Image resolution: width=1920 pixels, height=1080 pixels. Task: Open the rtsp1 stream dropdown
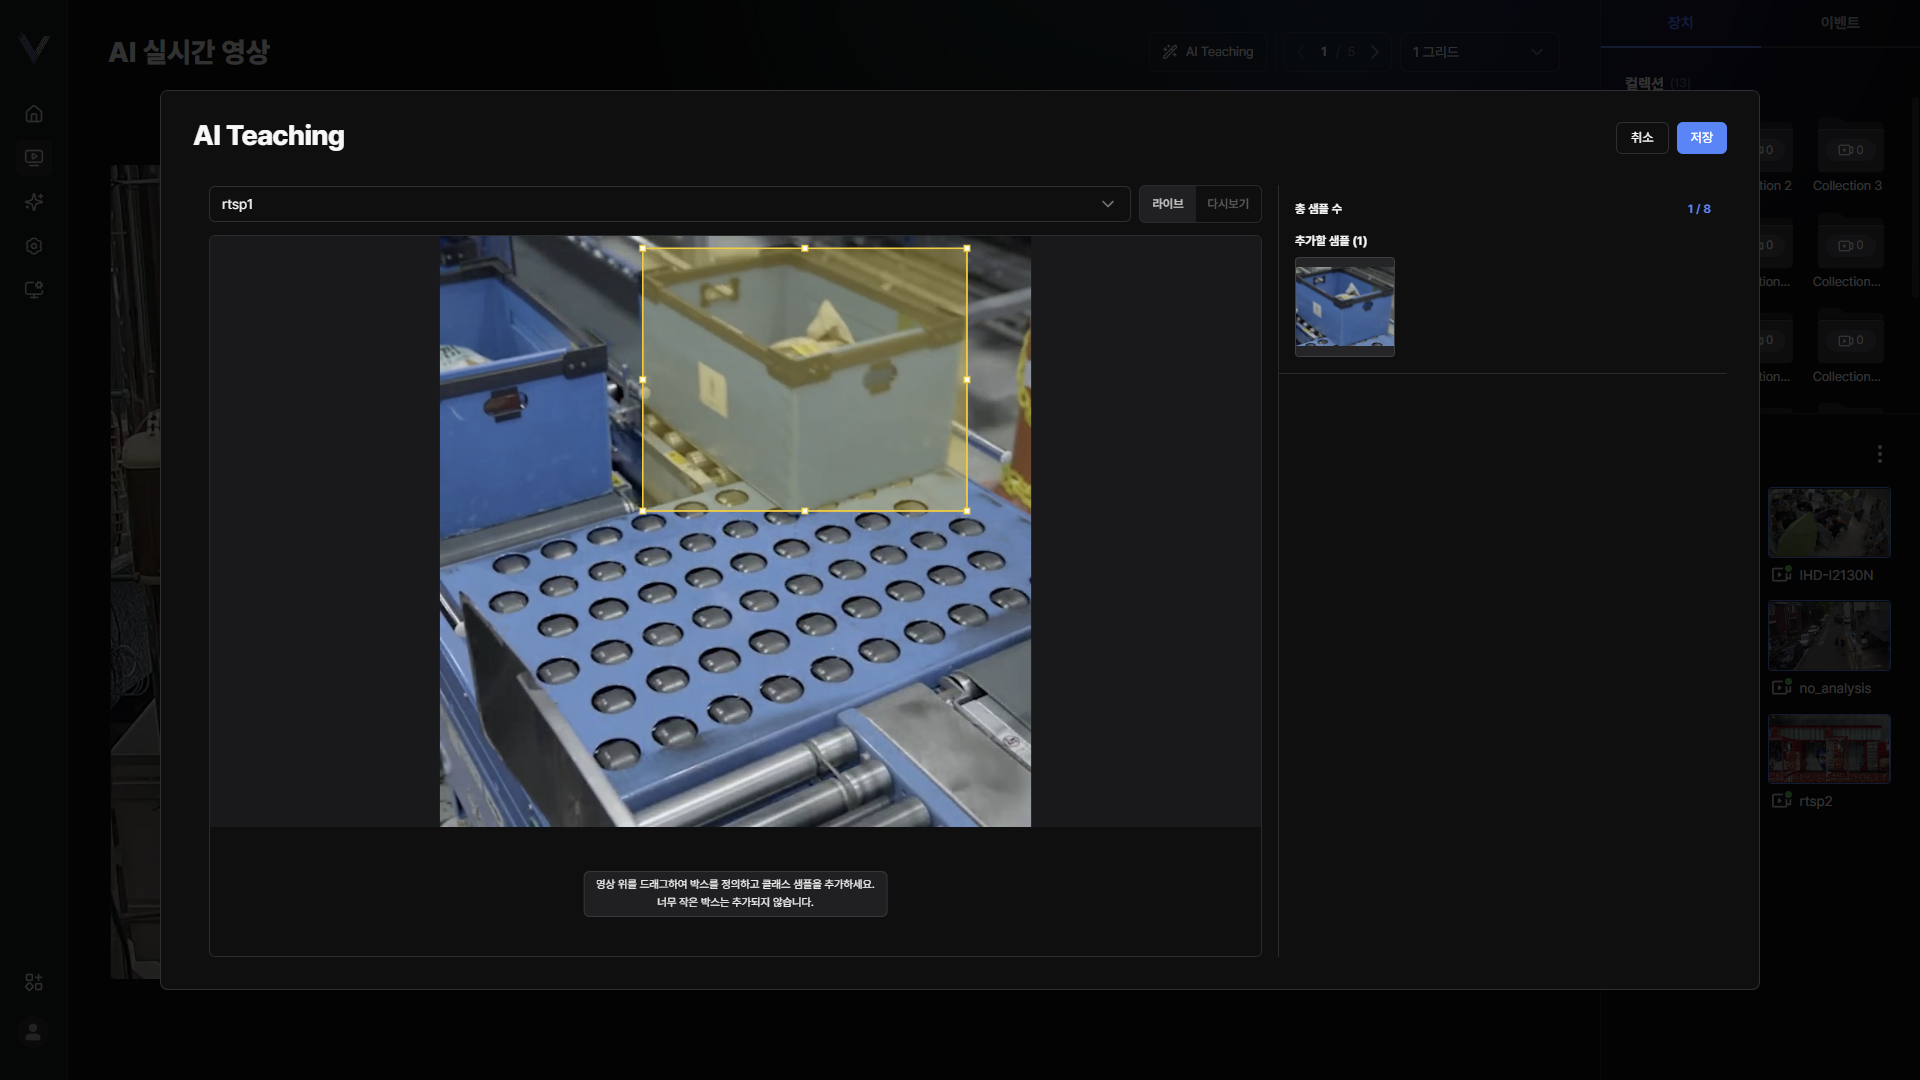[669, 204]
